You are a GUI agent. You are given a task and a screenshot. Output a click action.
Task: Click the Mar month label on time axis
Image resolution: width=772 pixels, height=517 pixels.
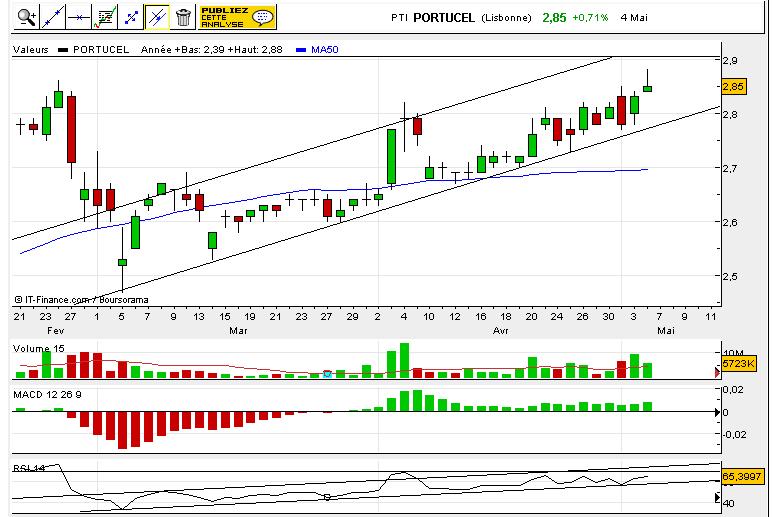(x=238, y=331)
